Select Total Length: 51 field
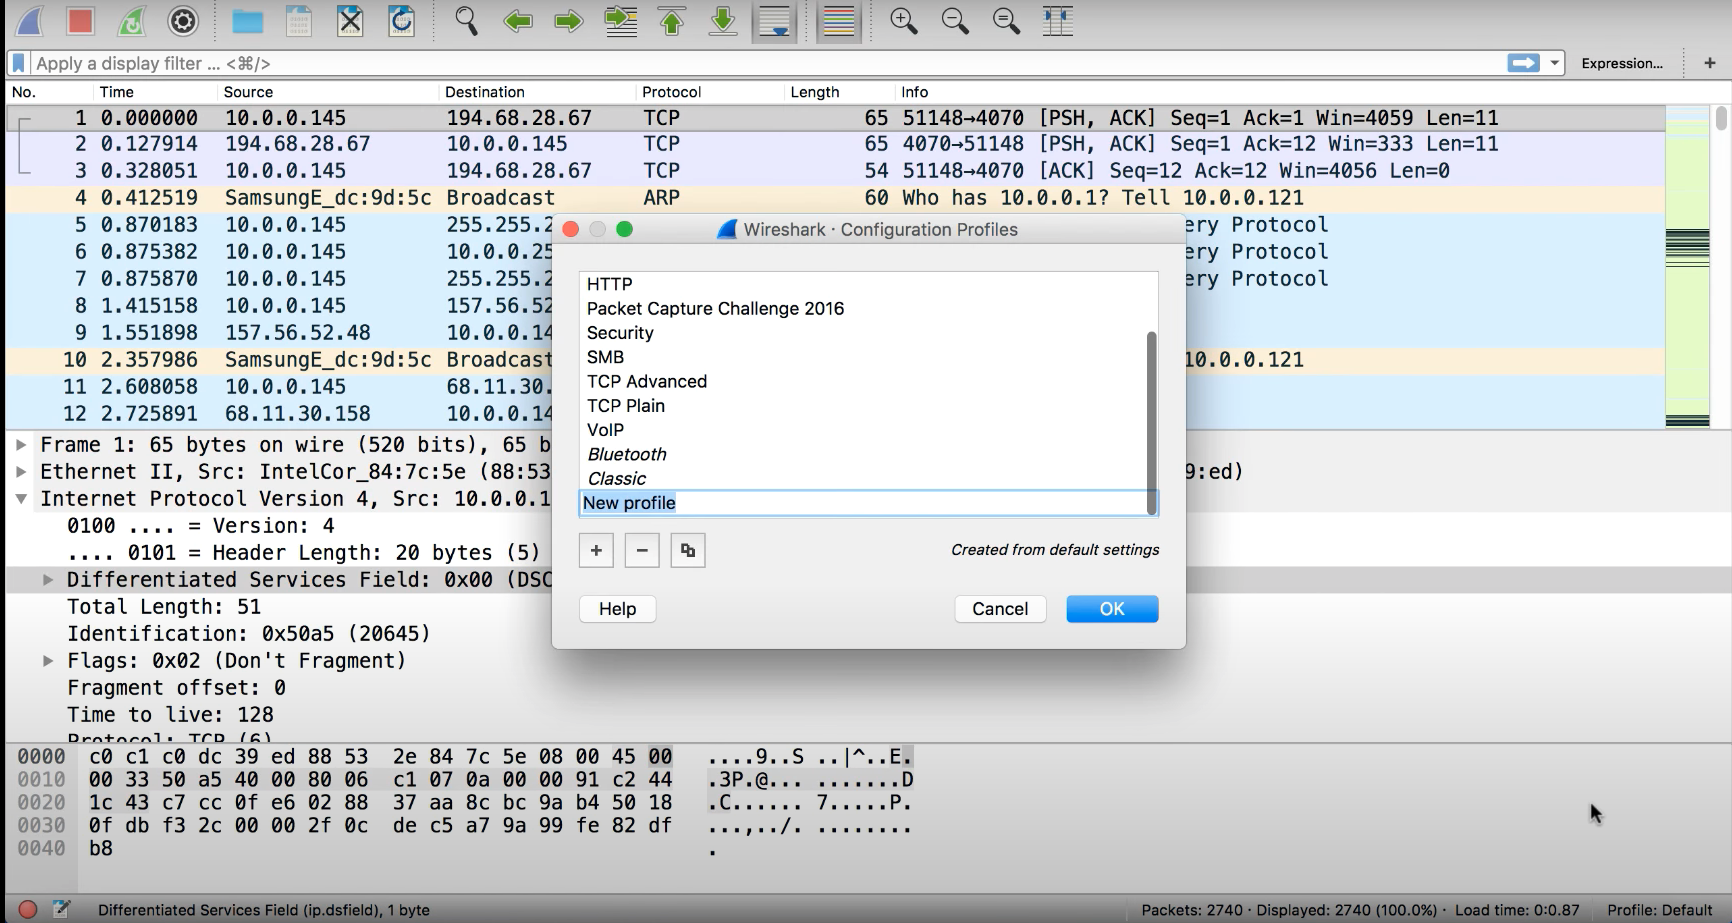This screenshot has height=923, width=1732. 164,607
